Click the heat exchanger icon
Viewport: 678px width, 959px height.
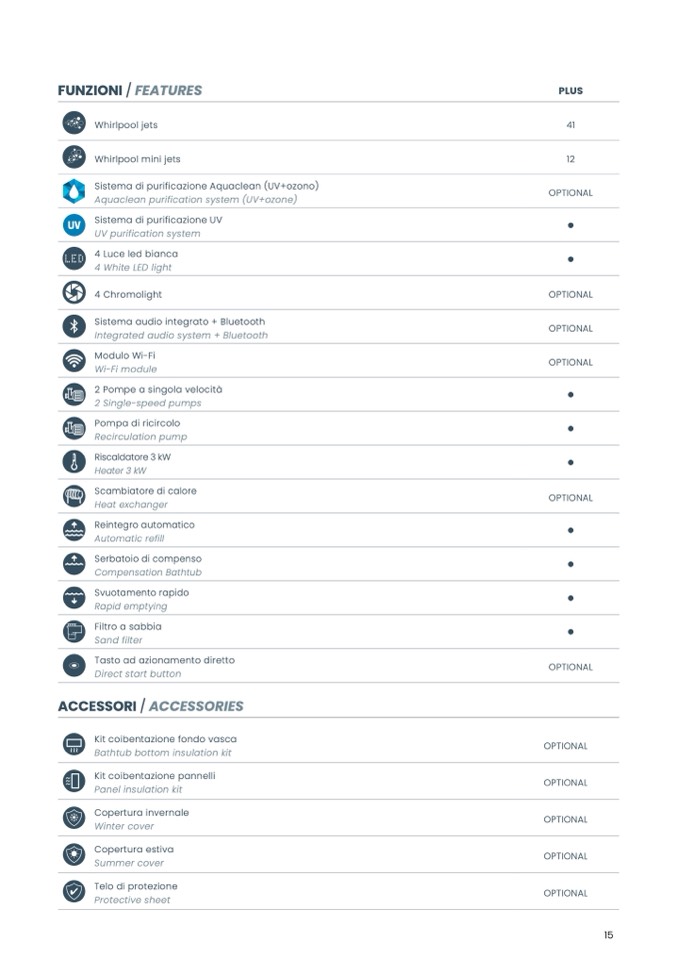74,497
